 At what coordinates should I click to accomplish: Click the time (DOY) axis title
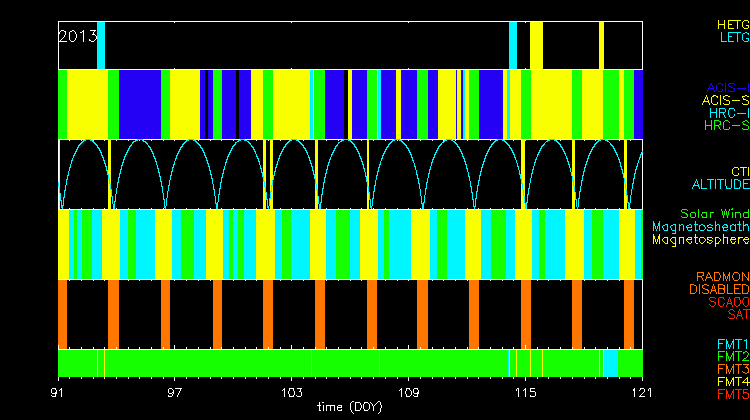coord(350,408)
